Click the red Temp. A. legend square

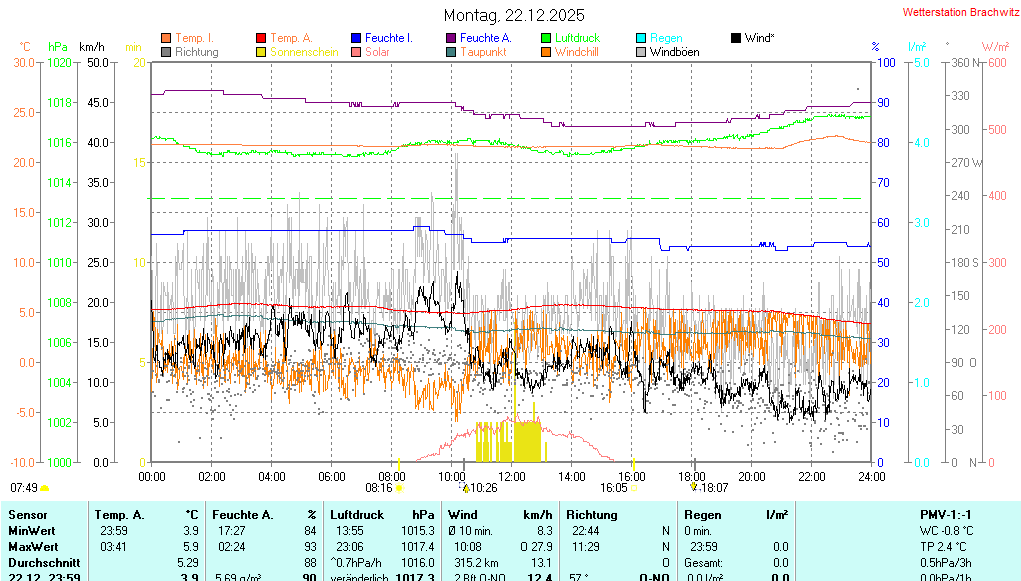click(x=262, y=38)
